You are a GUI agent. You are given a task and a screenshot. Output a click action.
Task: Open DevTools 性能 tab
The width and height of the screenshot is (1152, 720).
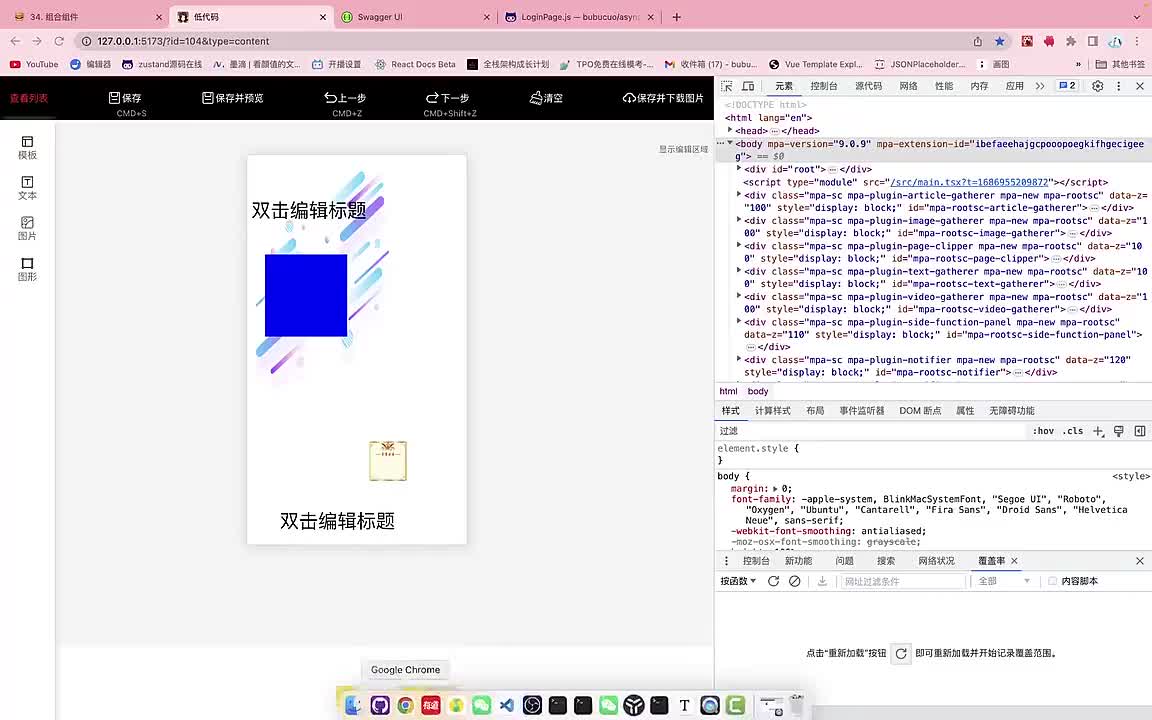[x=944, y=86]
